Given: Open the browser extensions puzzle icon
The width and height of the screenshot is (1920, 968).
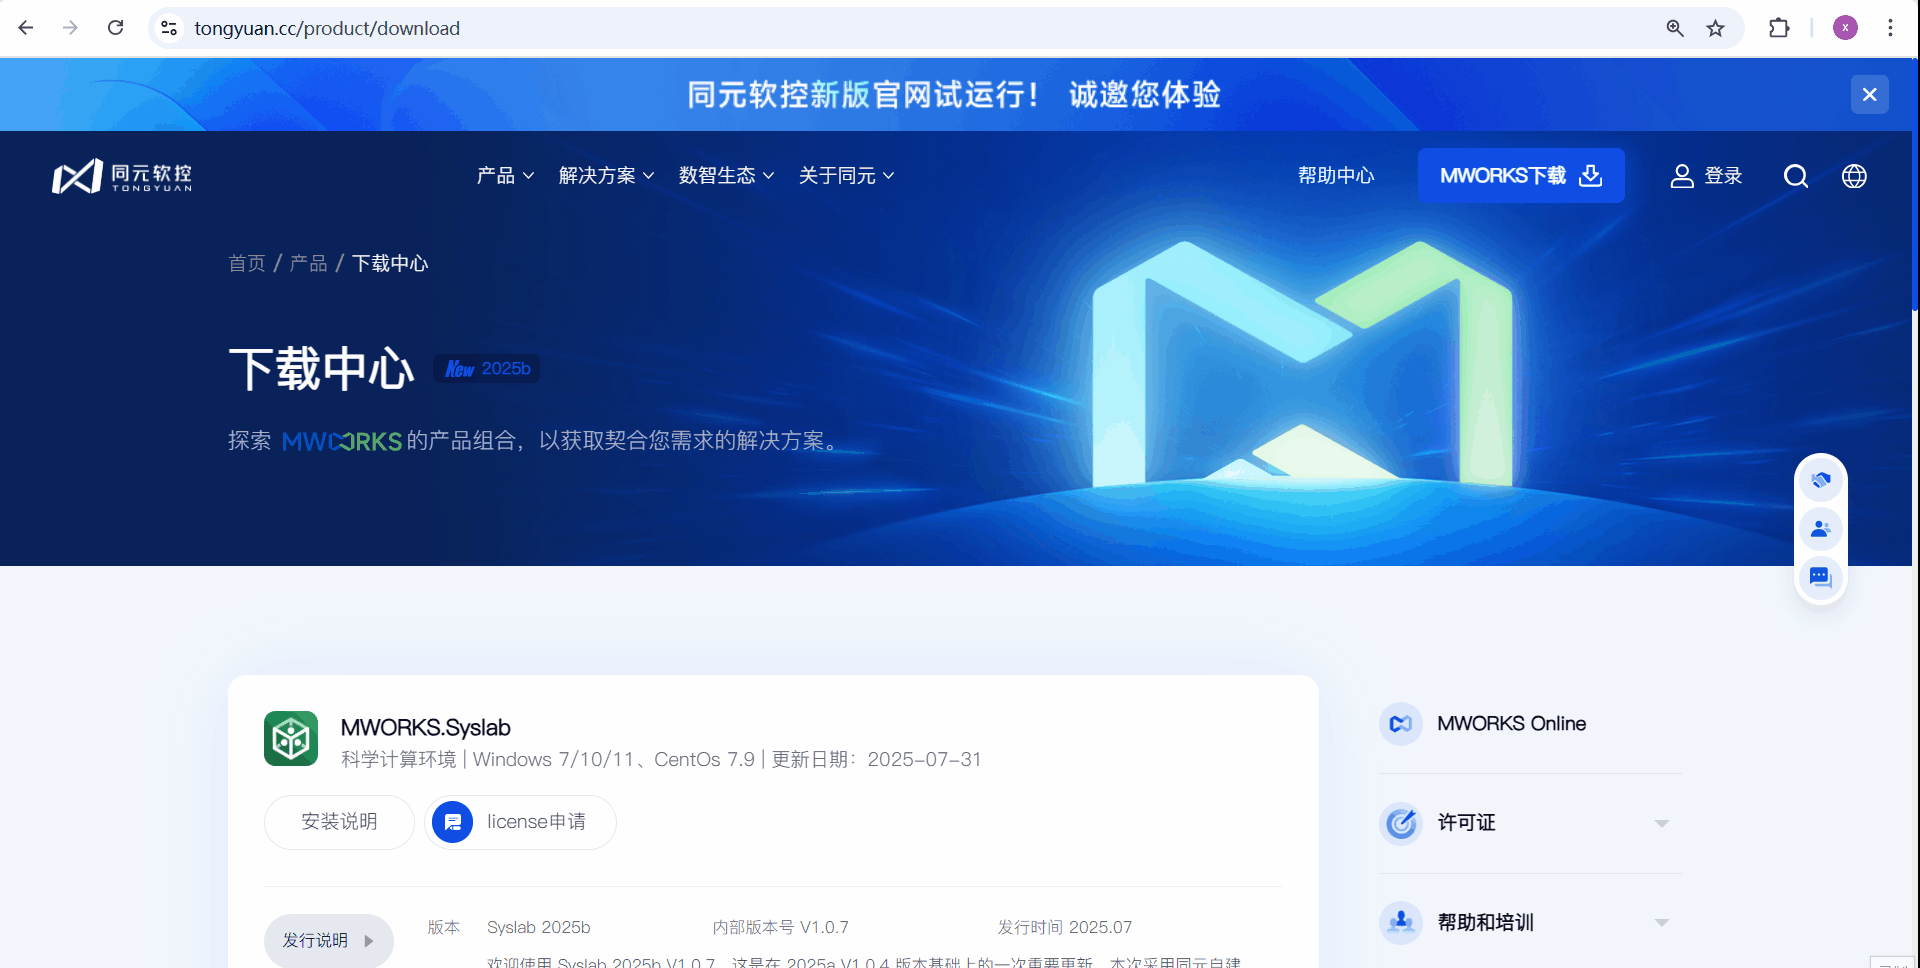Looking at the screenshot, I should pos(1779,28).
